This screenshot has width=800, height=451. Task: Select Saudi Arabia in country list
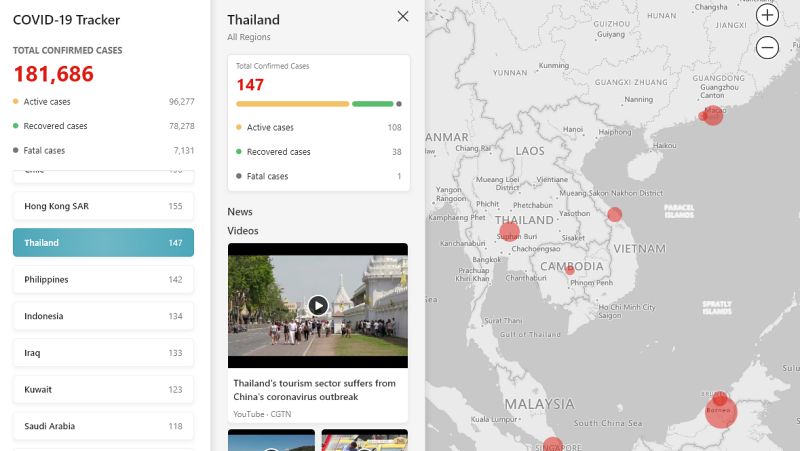[104, 427]
